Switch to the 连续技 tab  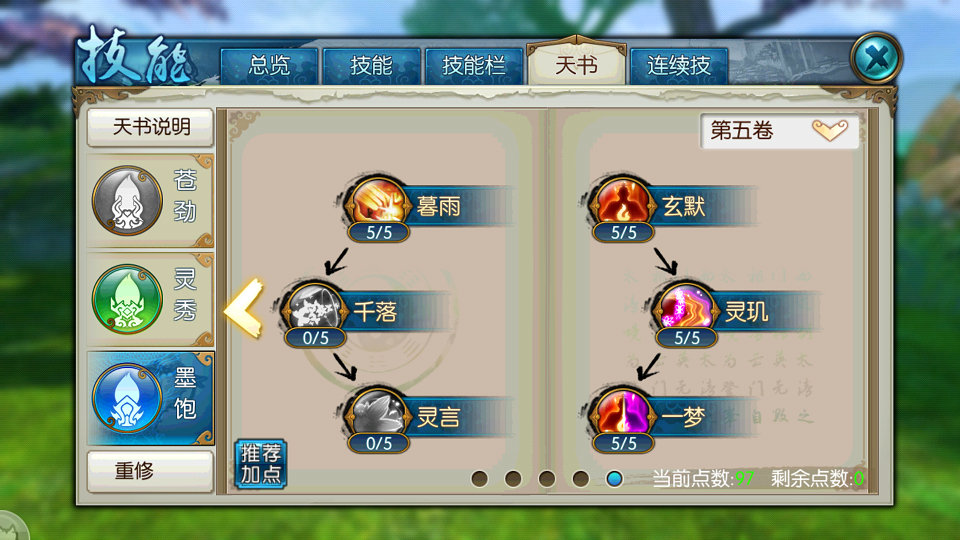(679, 66)
